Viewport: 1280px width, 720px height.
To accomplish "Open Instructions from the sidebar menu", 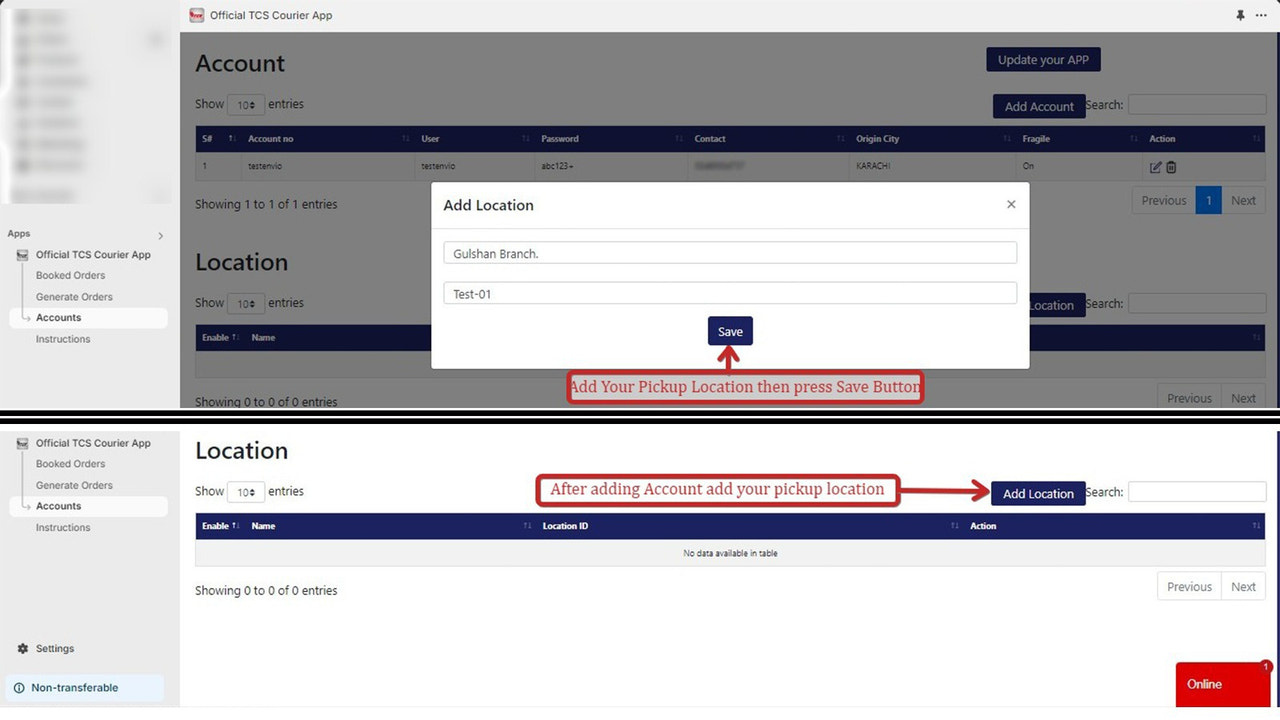I will (x=63, y=339).
